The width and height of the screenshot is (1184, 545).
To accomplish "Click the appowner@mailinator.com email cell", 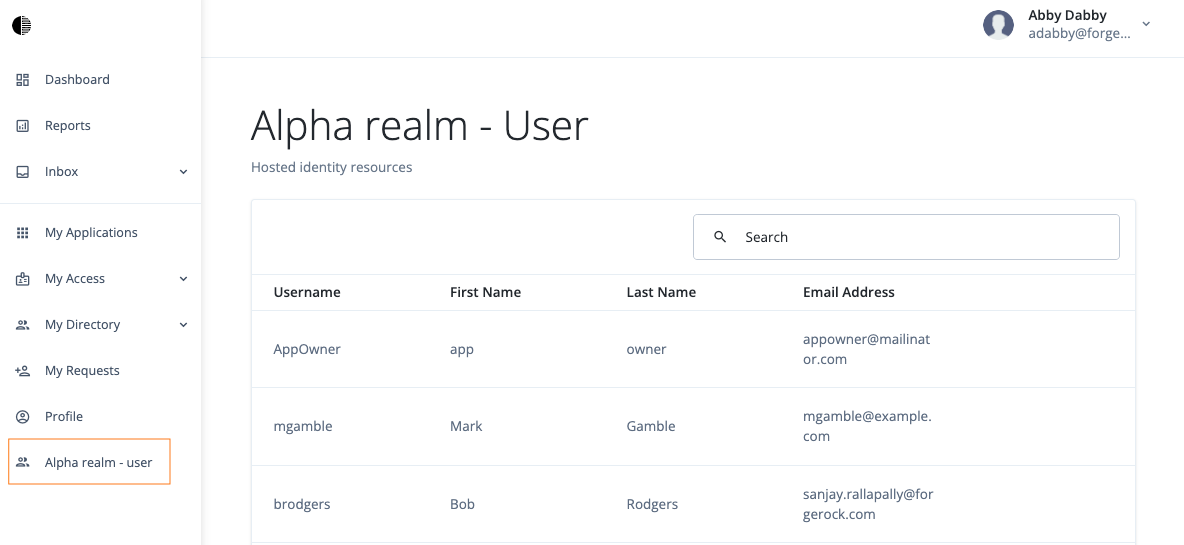I will [x=866, y=349].
